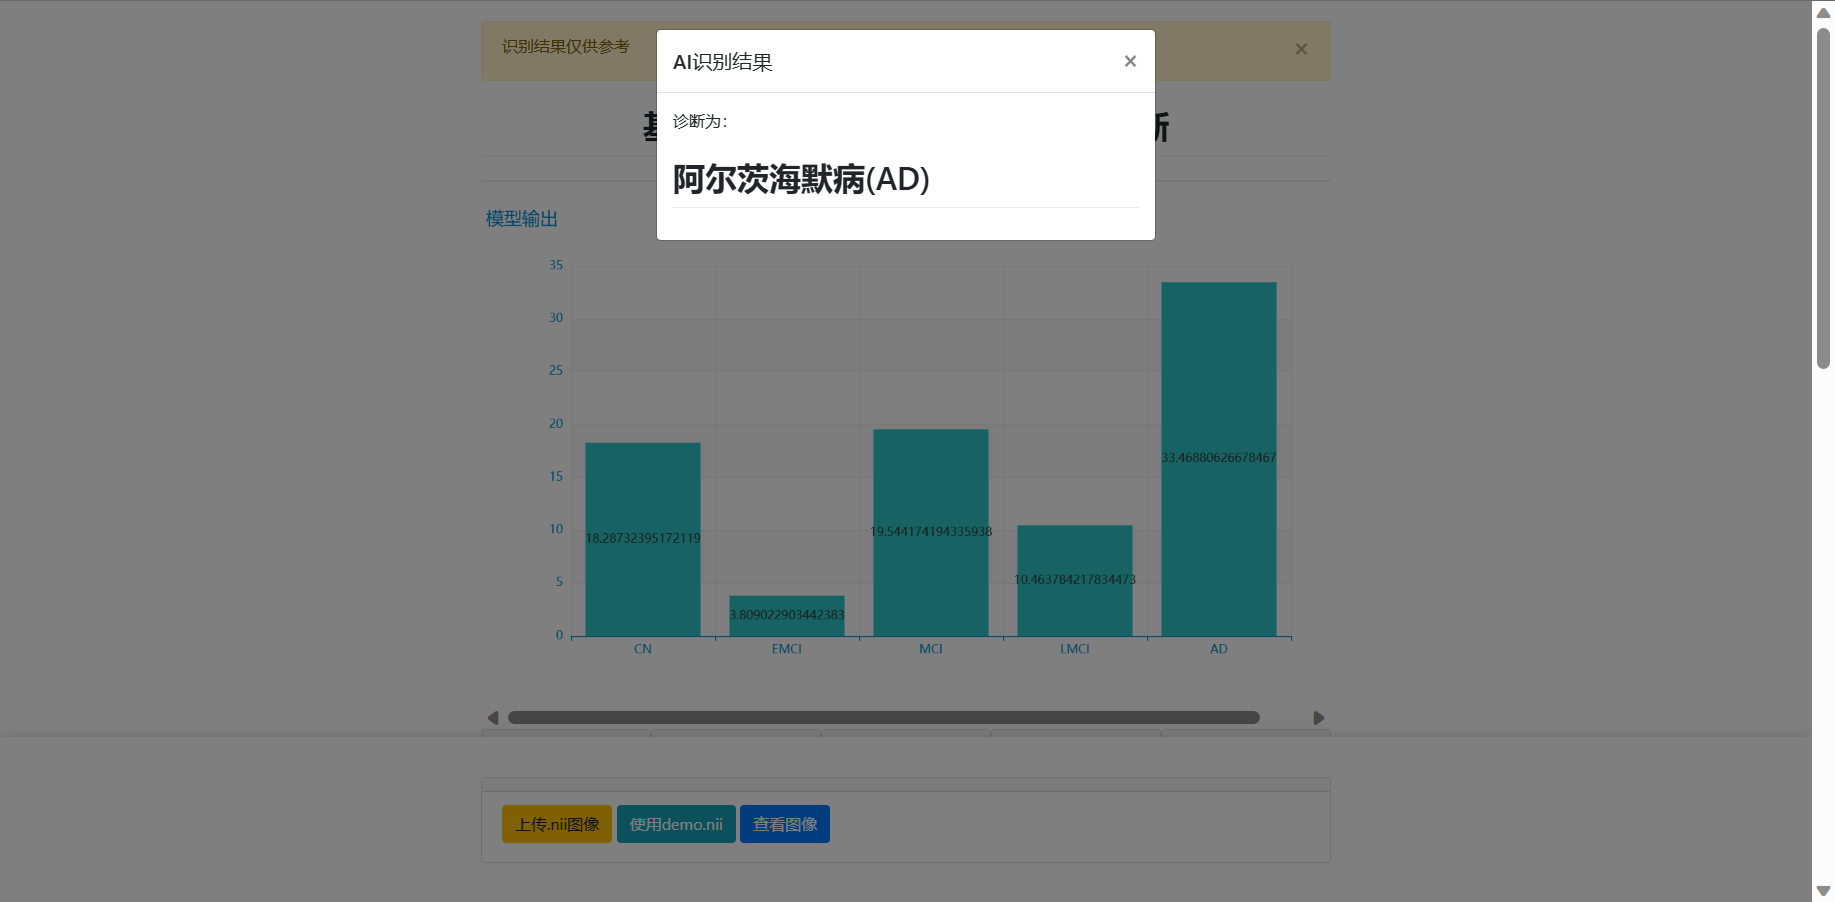Image resolution: width=1835 pixels, height=902 pixels.
Task: Click the 阿尔茨海默病(AD) diagnosis text
Action: click(x=801, y=180)
